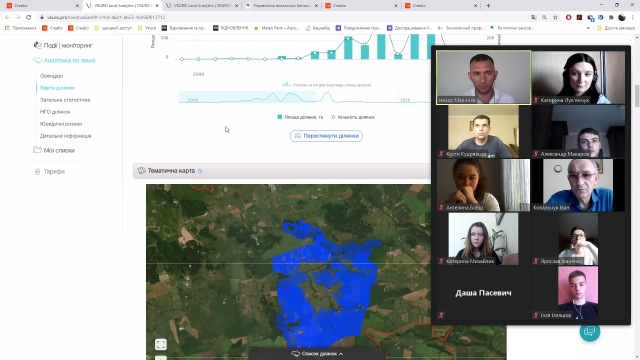
Task: Select Карта ділянок in the sidebar
Action: click(58, 88)
